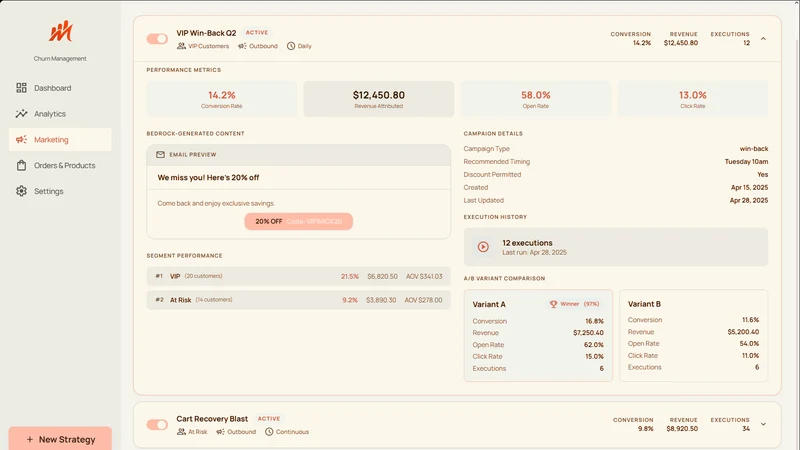Click the VIP Win-Back Q2 campaign title
800x450 pixels.
click(x=206, y=33)
